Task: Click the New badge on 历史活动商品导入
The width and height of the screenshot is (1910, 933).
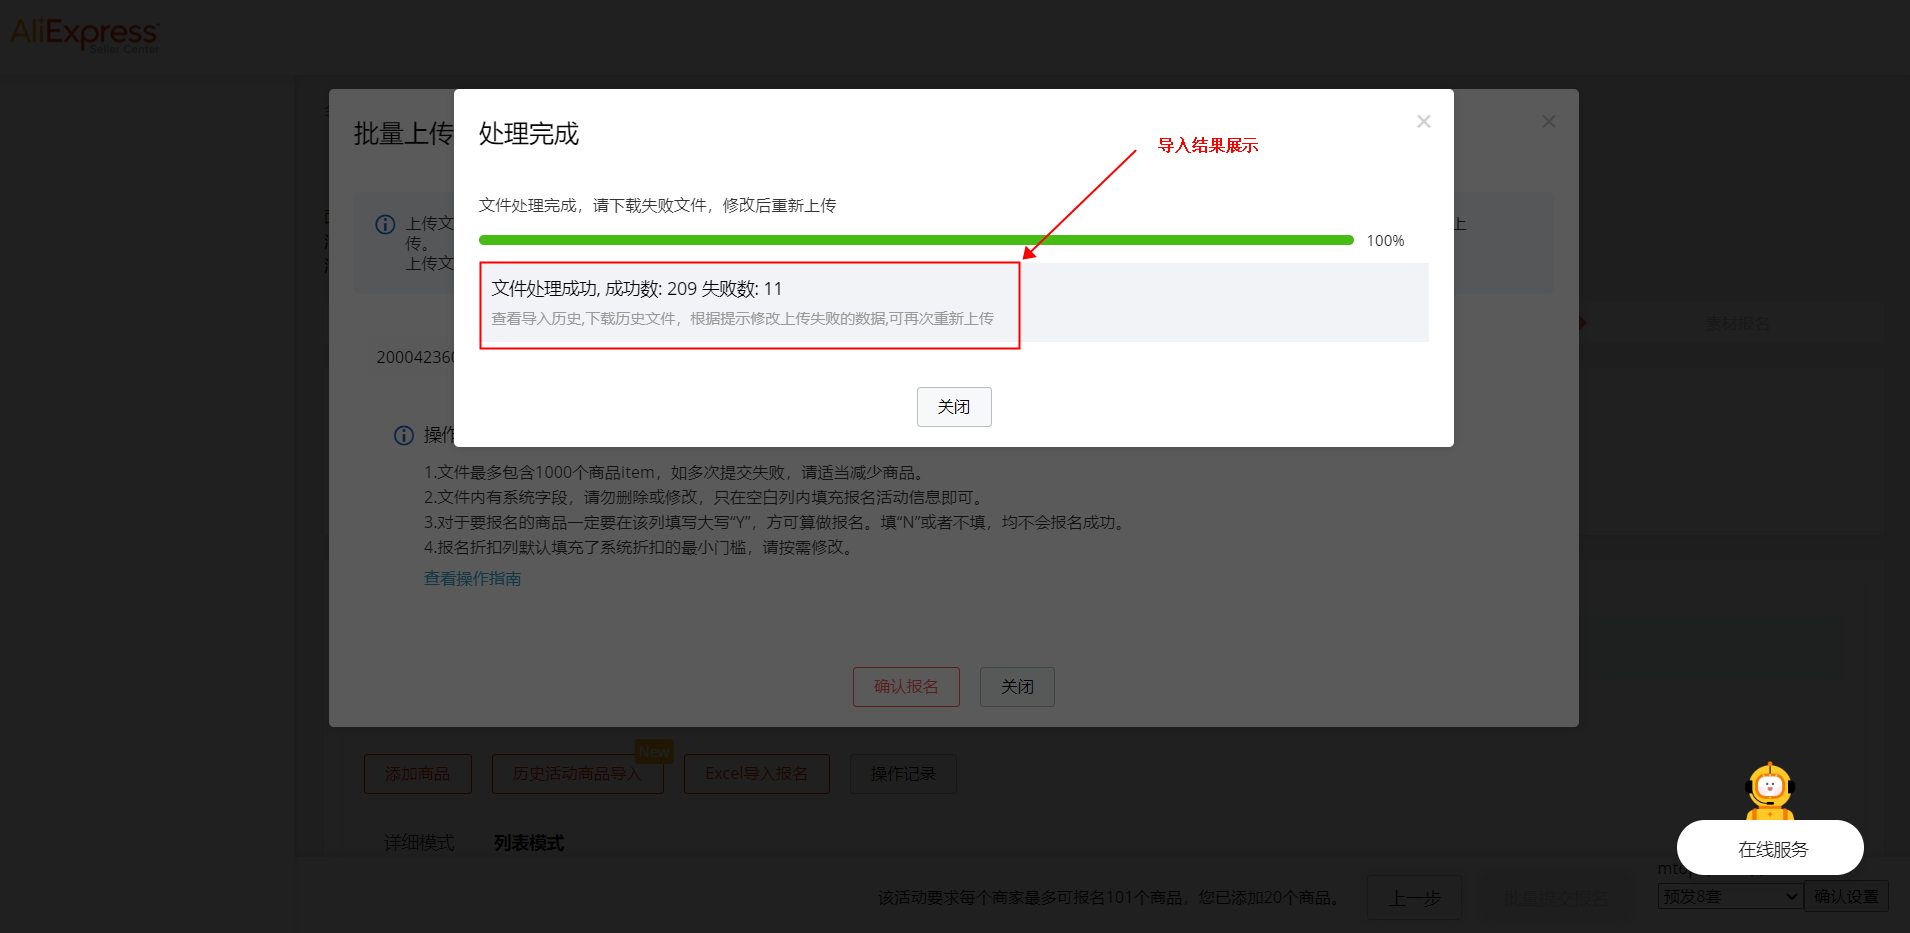Action: [x=654, y=751]
